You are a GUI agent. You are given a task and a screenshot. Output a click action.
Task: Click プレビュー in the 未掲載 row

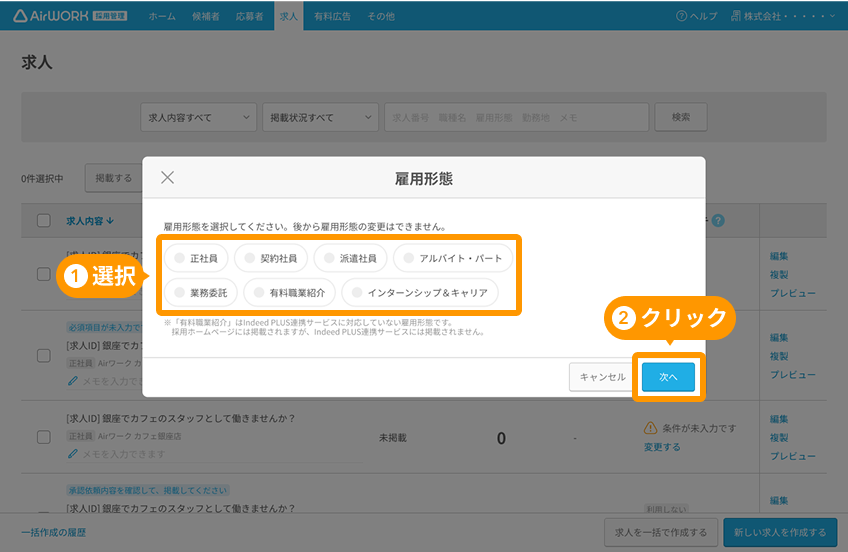[793, 456]
